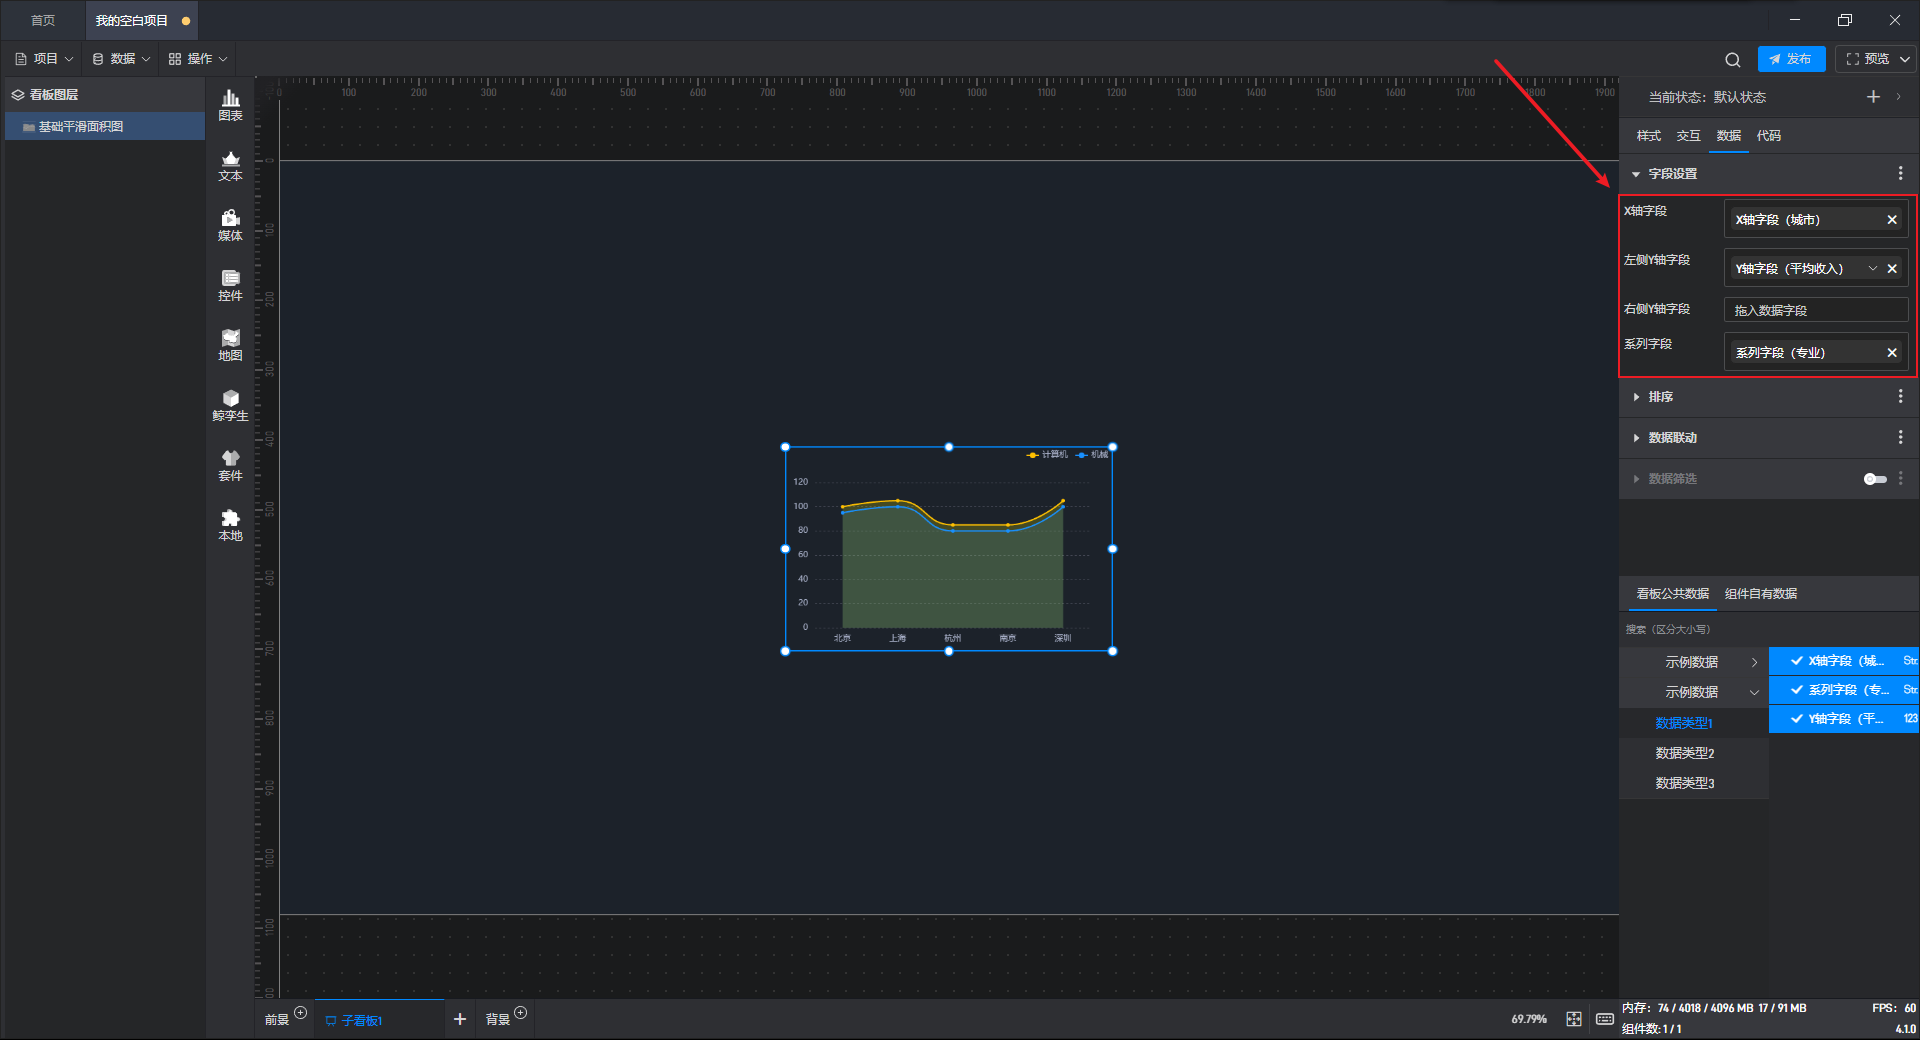Select 基础平滑面积图 layer
Screen dimensions: 1920x1040
point(104,127)
